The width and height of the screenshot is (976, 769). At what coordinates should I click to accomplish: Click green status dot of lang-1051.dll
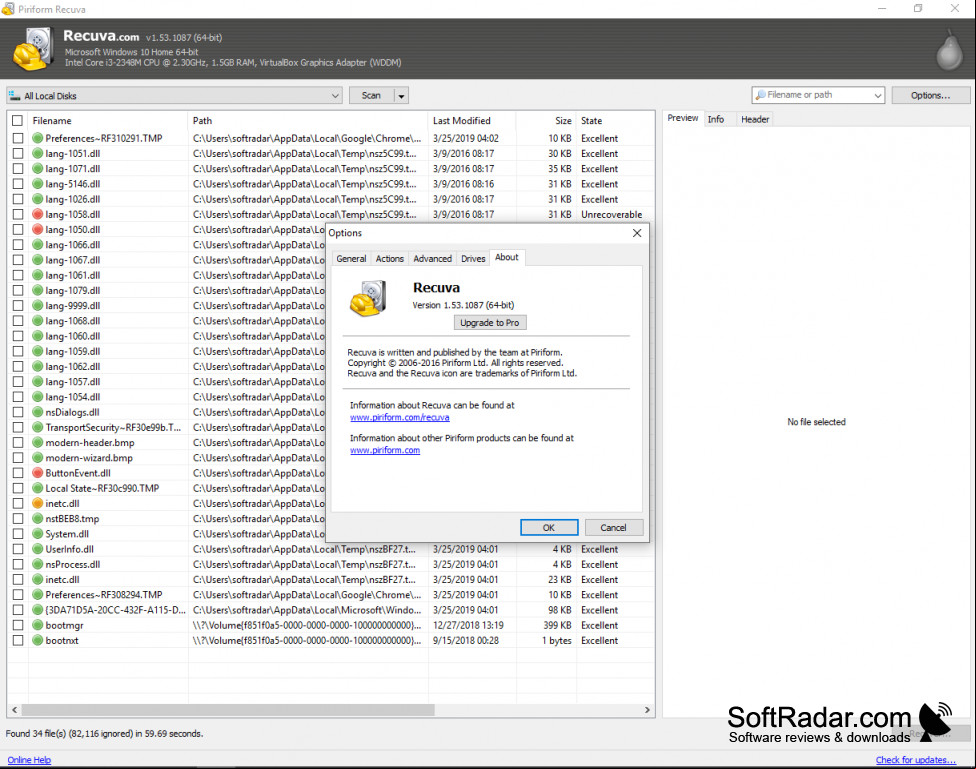(37, 153)
